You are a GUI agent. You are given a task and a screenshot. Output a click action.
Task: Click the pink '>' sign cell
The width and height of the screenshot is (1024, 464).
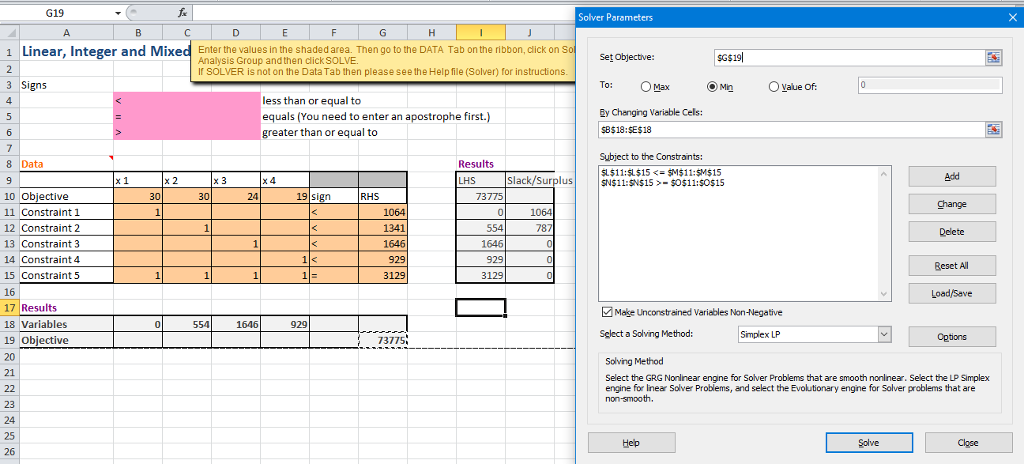(x=138, y=132)
